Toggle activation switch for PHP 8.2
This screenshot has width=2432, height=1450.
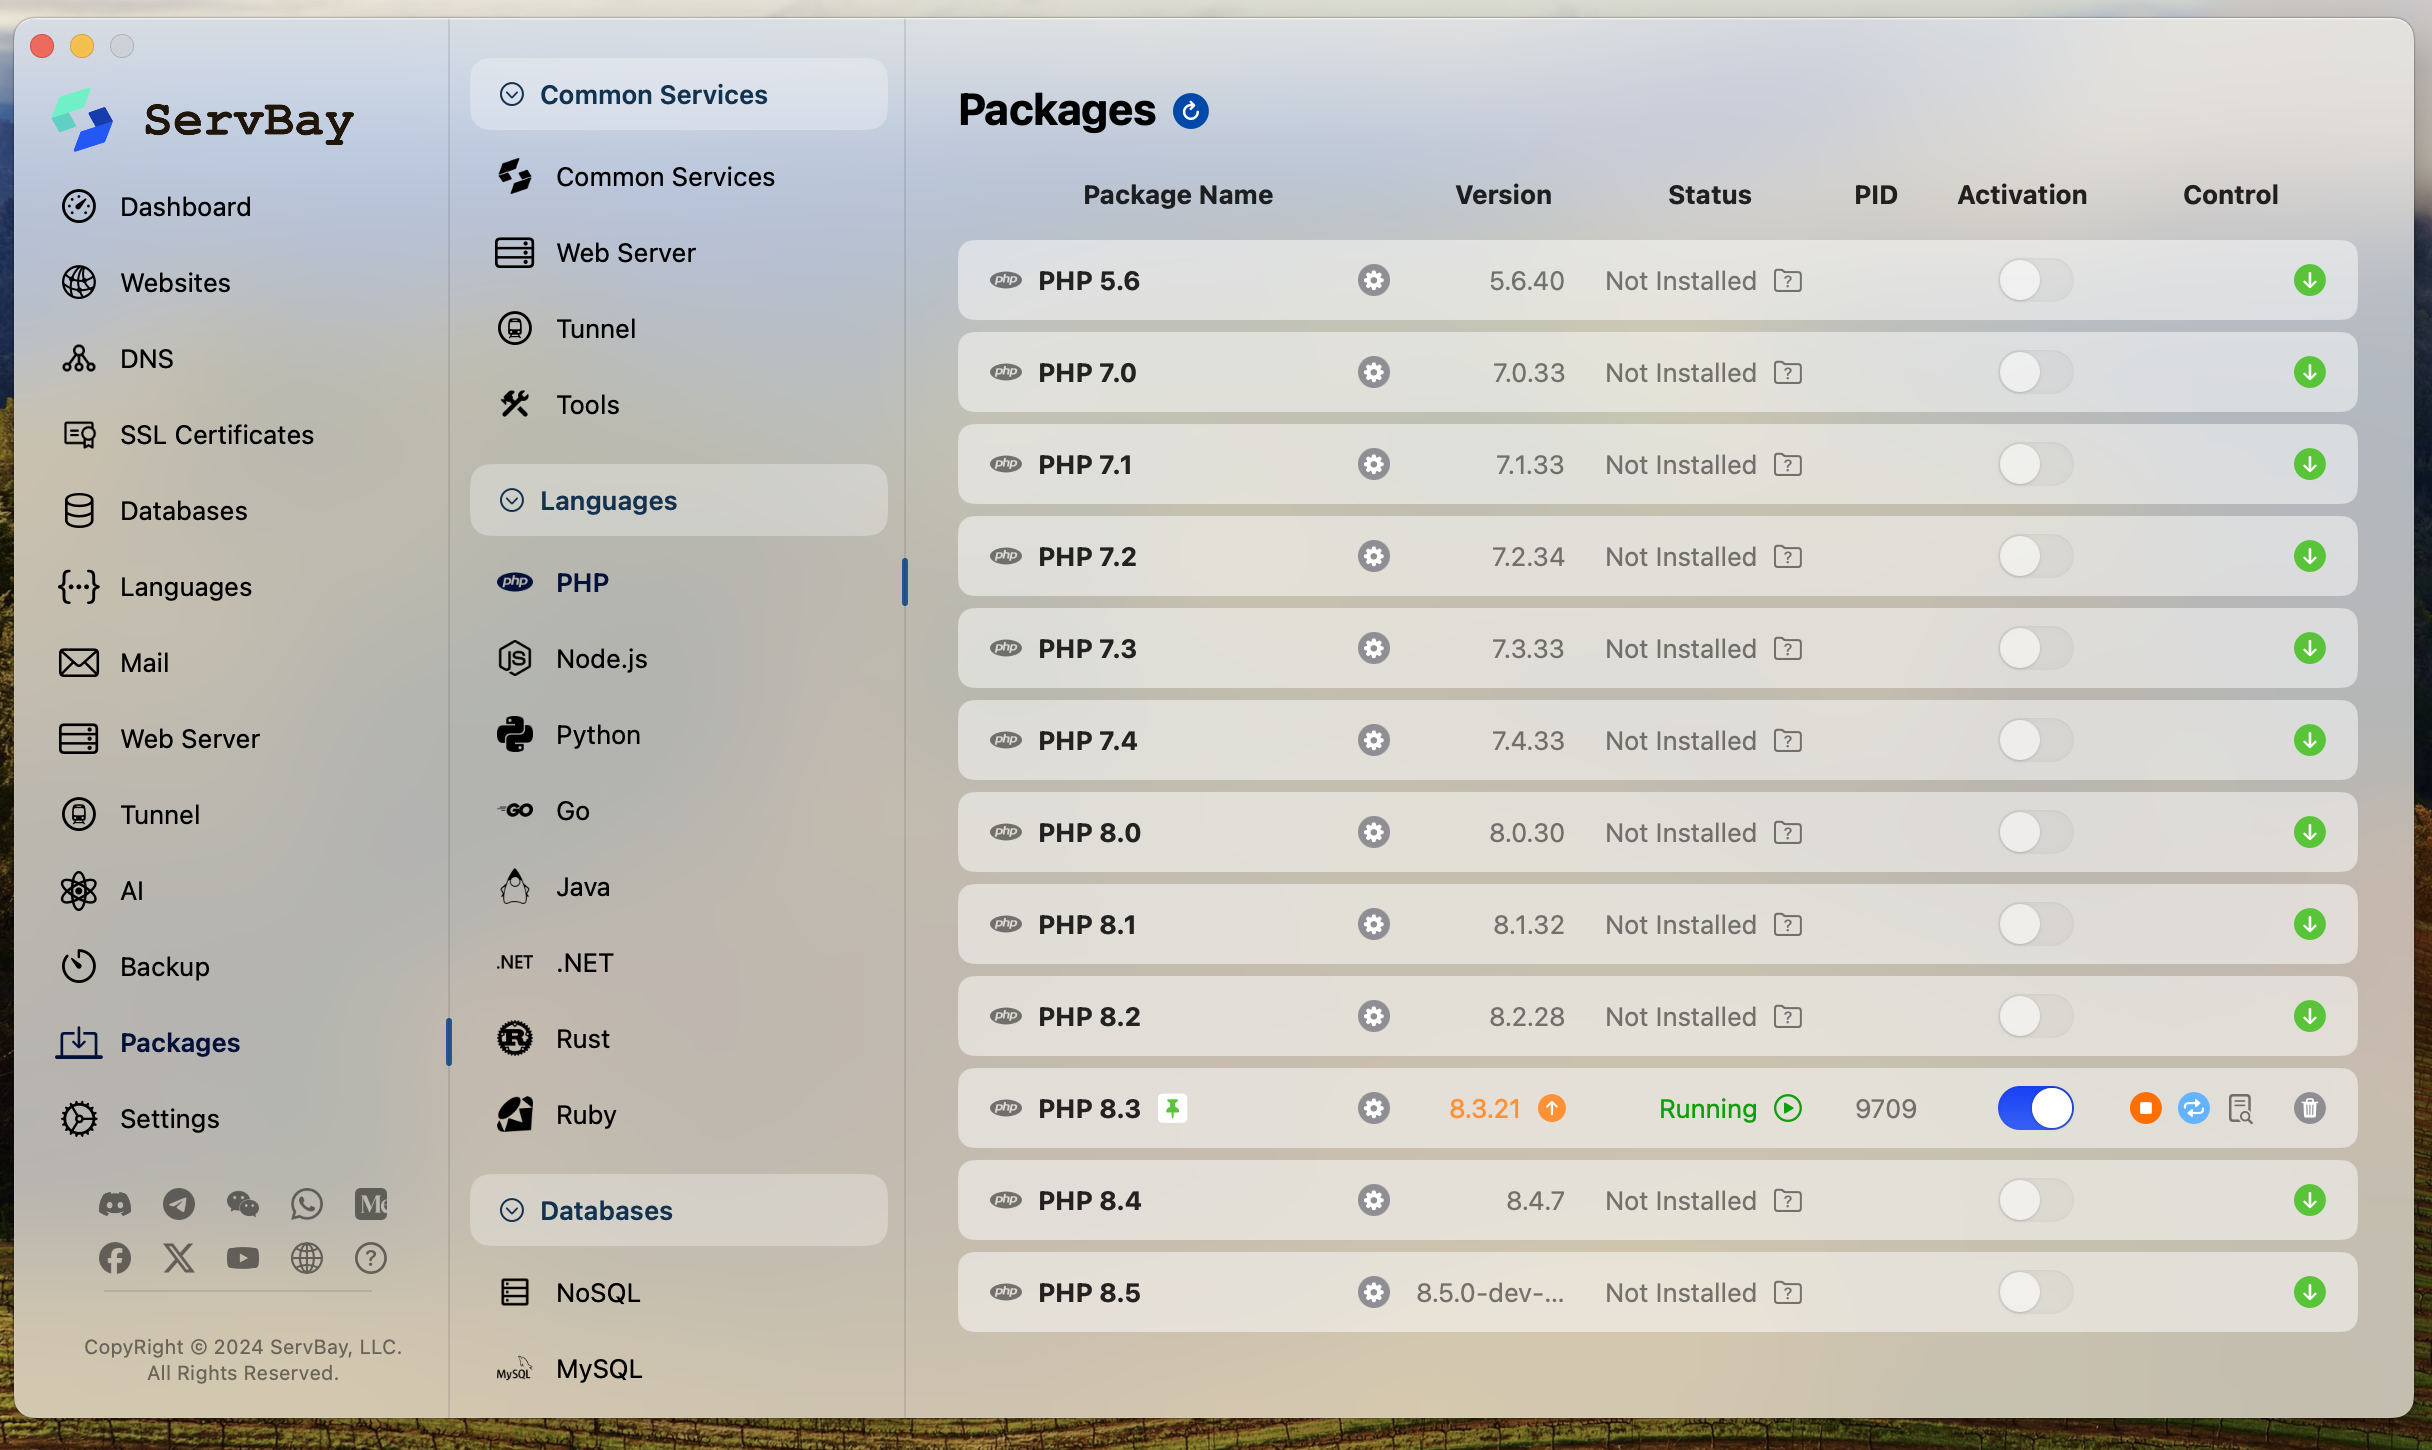(x=2035, y=1016)
